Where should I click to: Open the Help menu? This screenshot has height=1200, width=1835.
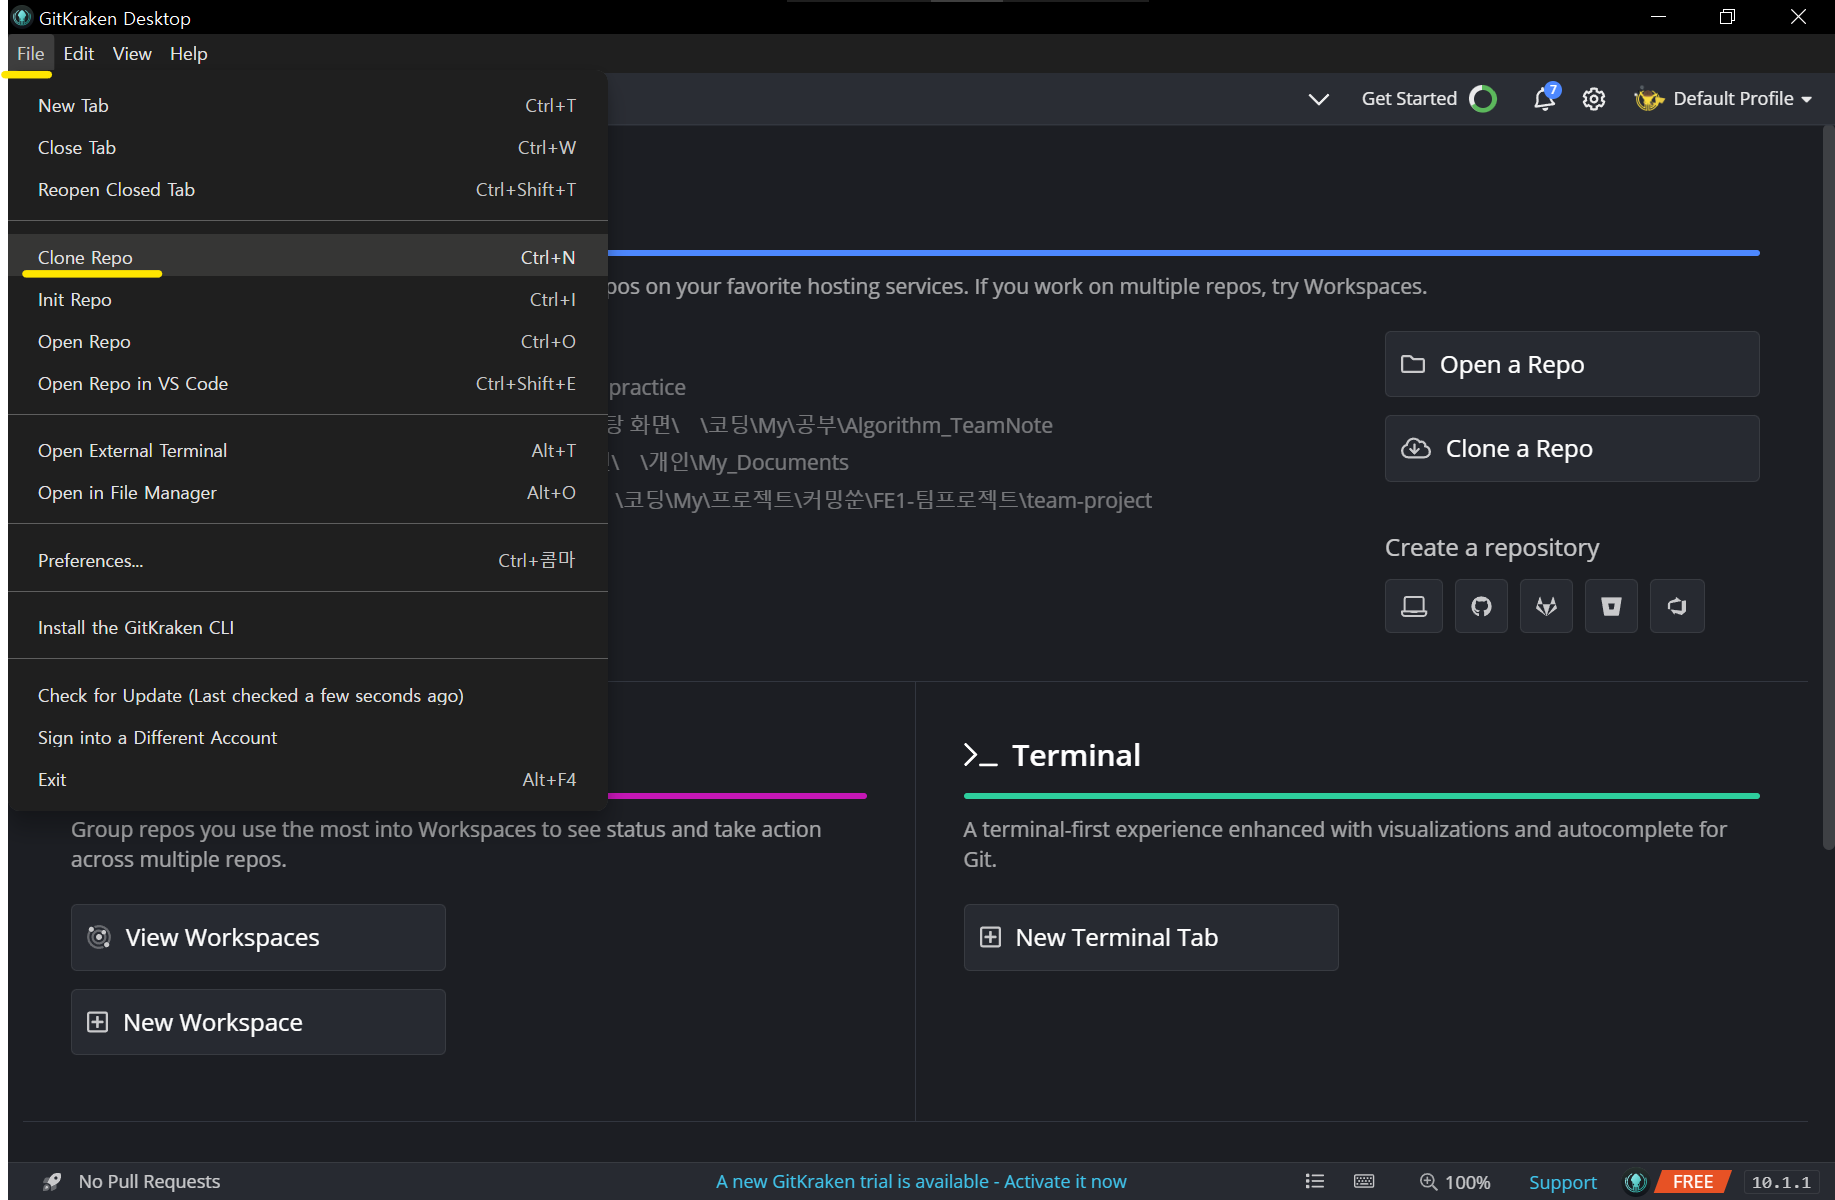188,54
